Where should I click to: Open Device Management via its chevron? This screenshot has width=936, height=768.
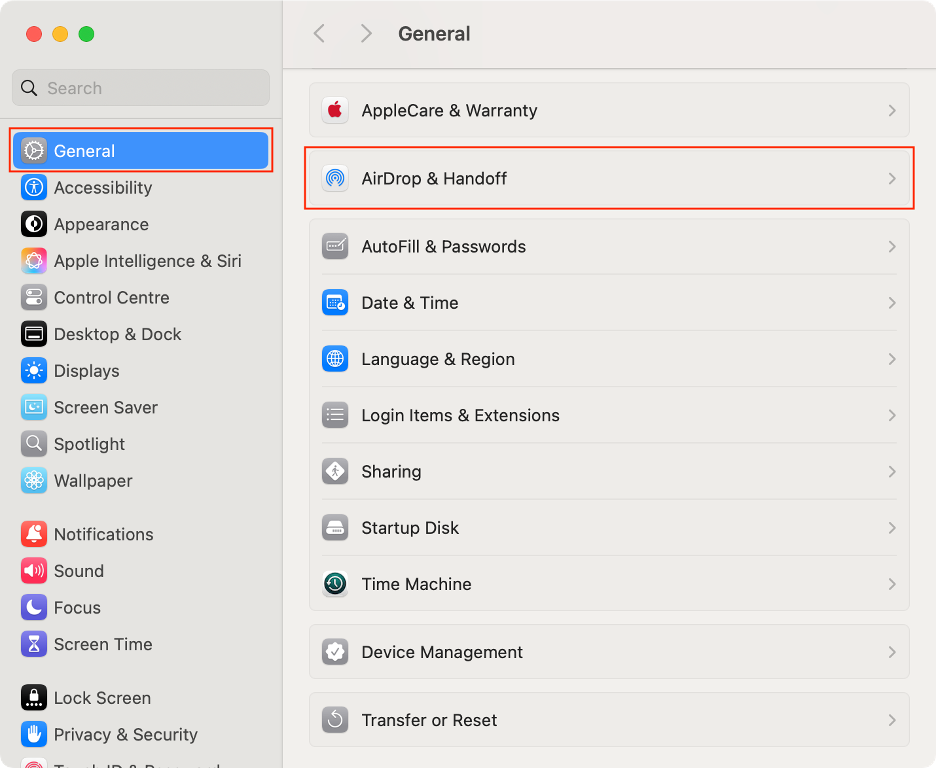pos(892,652)
